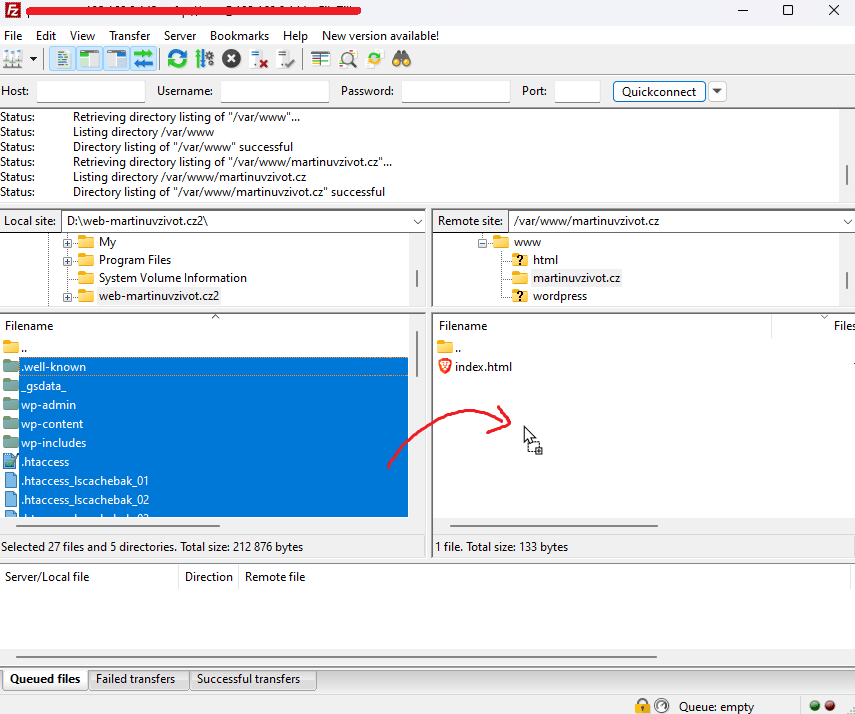The width and height of the screenshot is (855, 714).
Task: Refresh the file and folder lists
Action: 177,59
